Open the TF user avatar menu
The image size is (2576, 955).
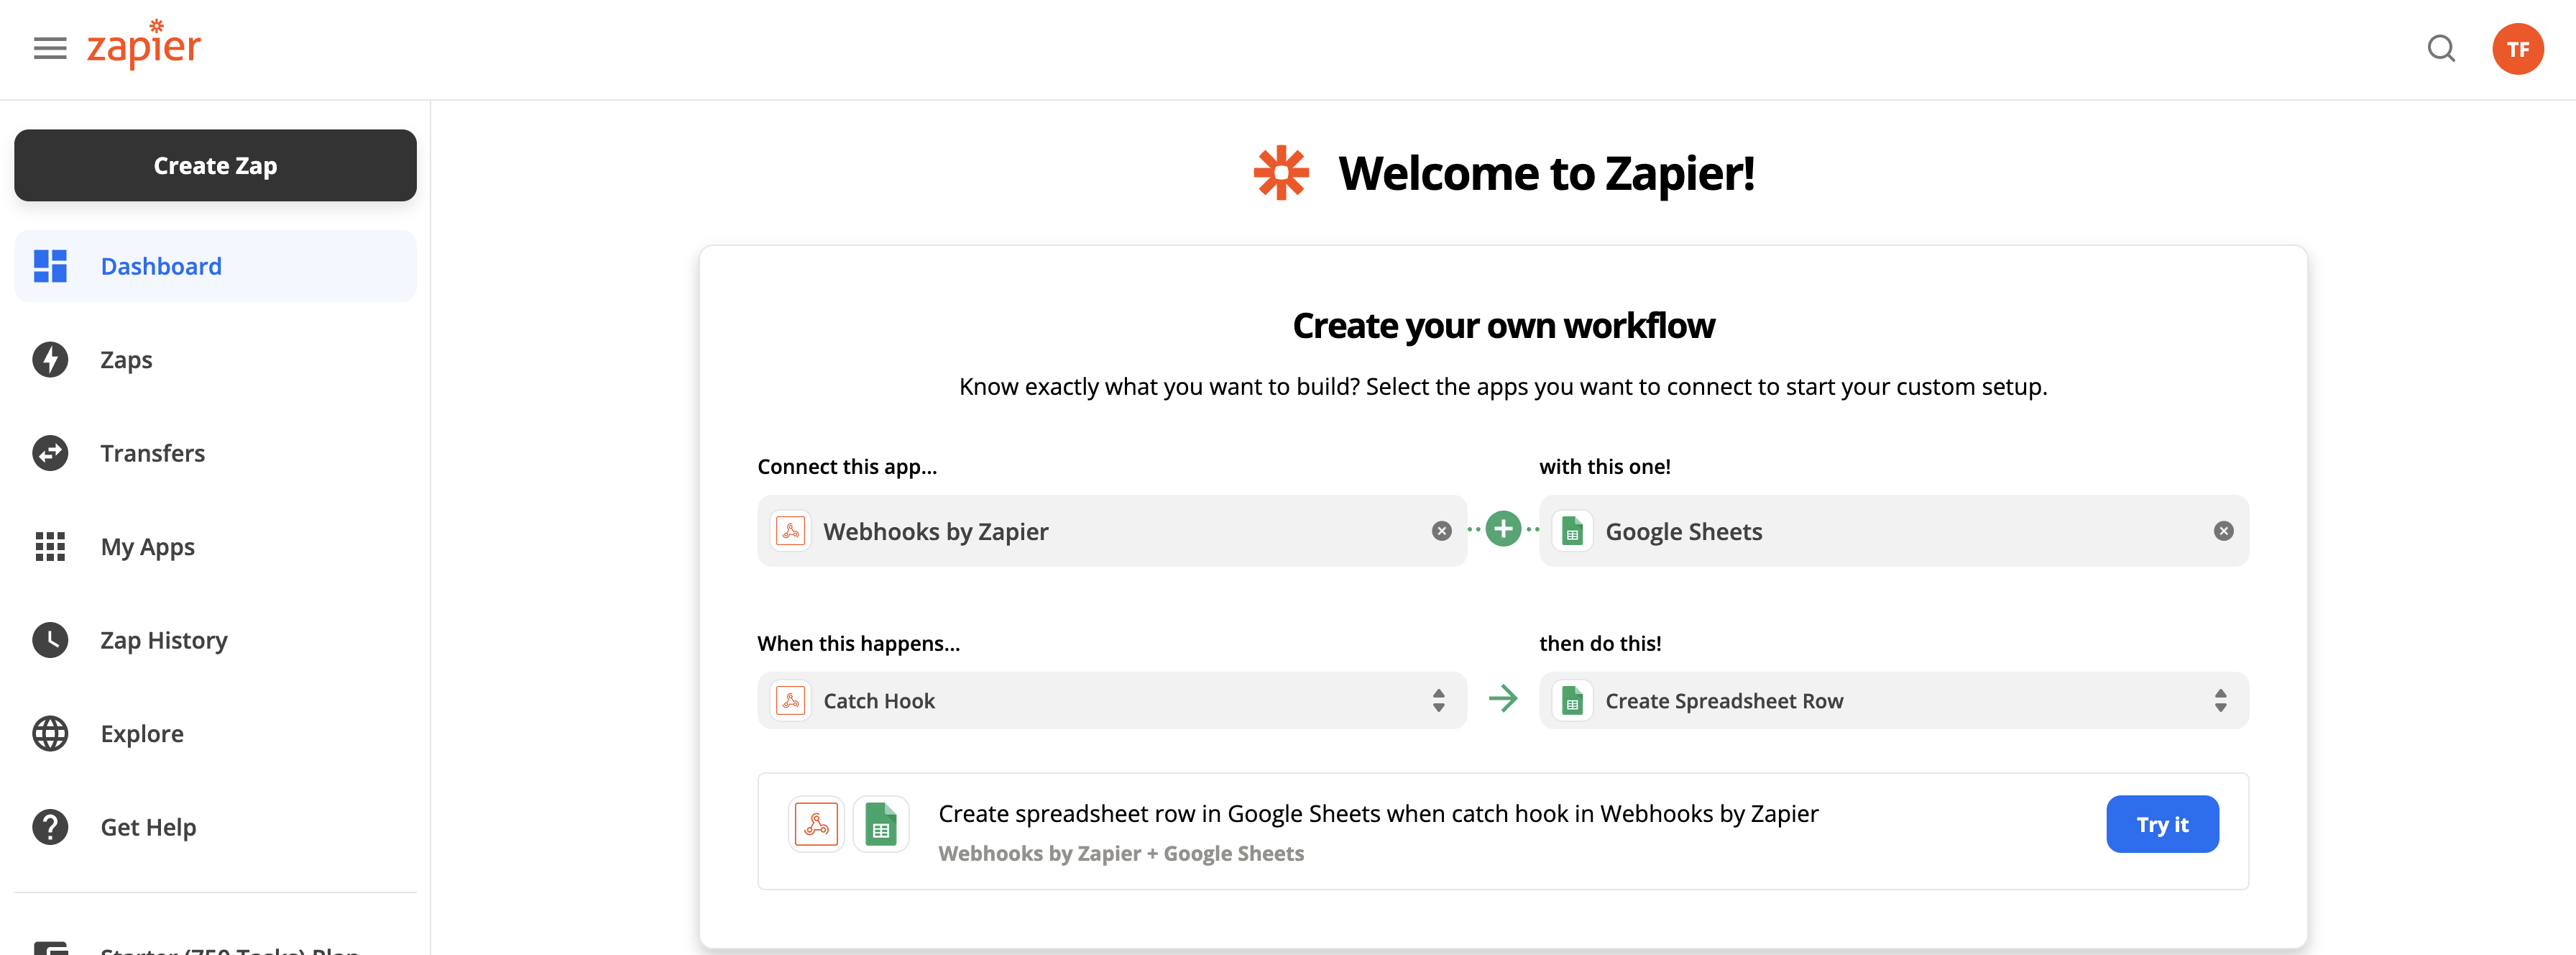coord(2517,49)
